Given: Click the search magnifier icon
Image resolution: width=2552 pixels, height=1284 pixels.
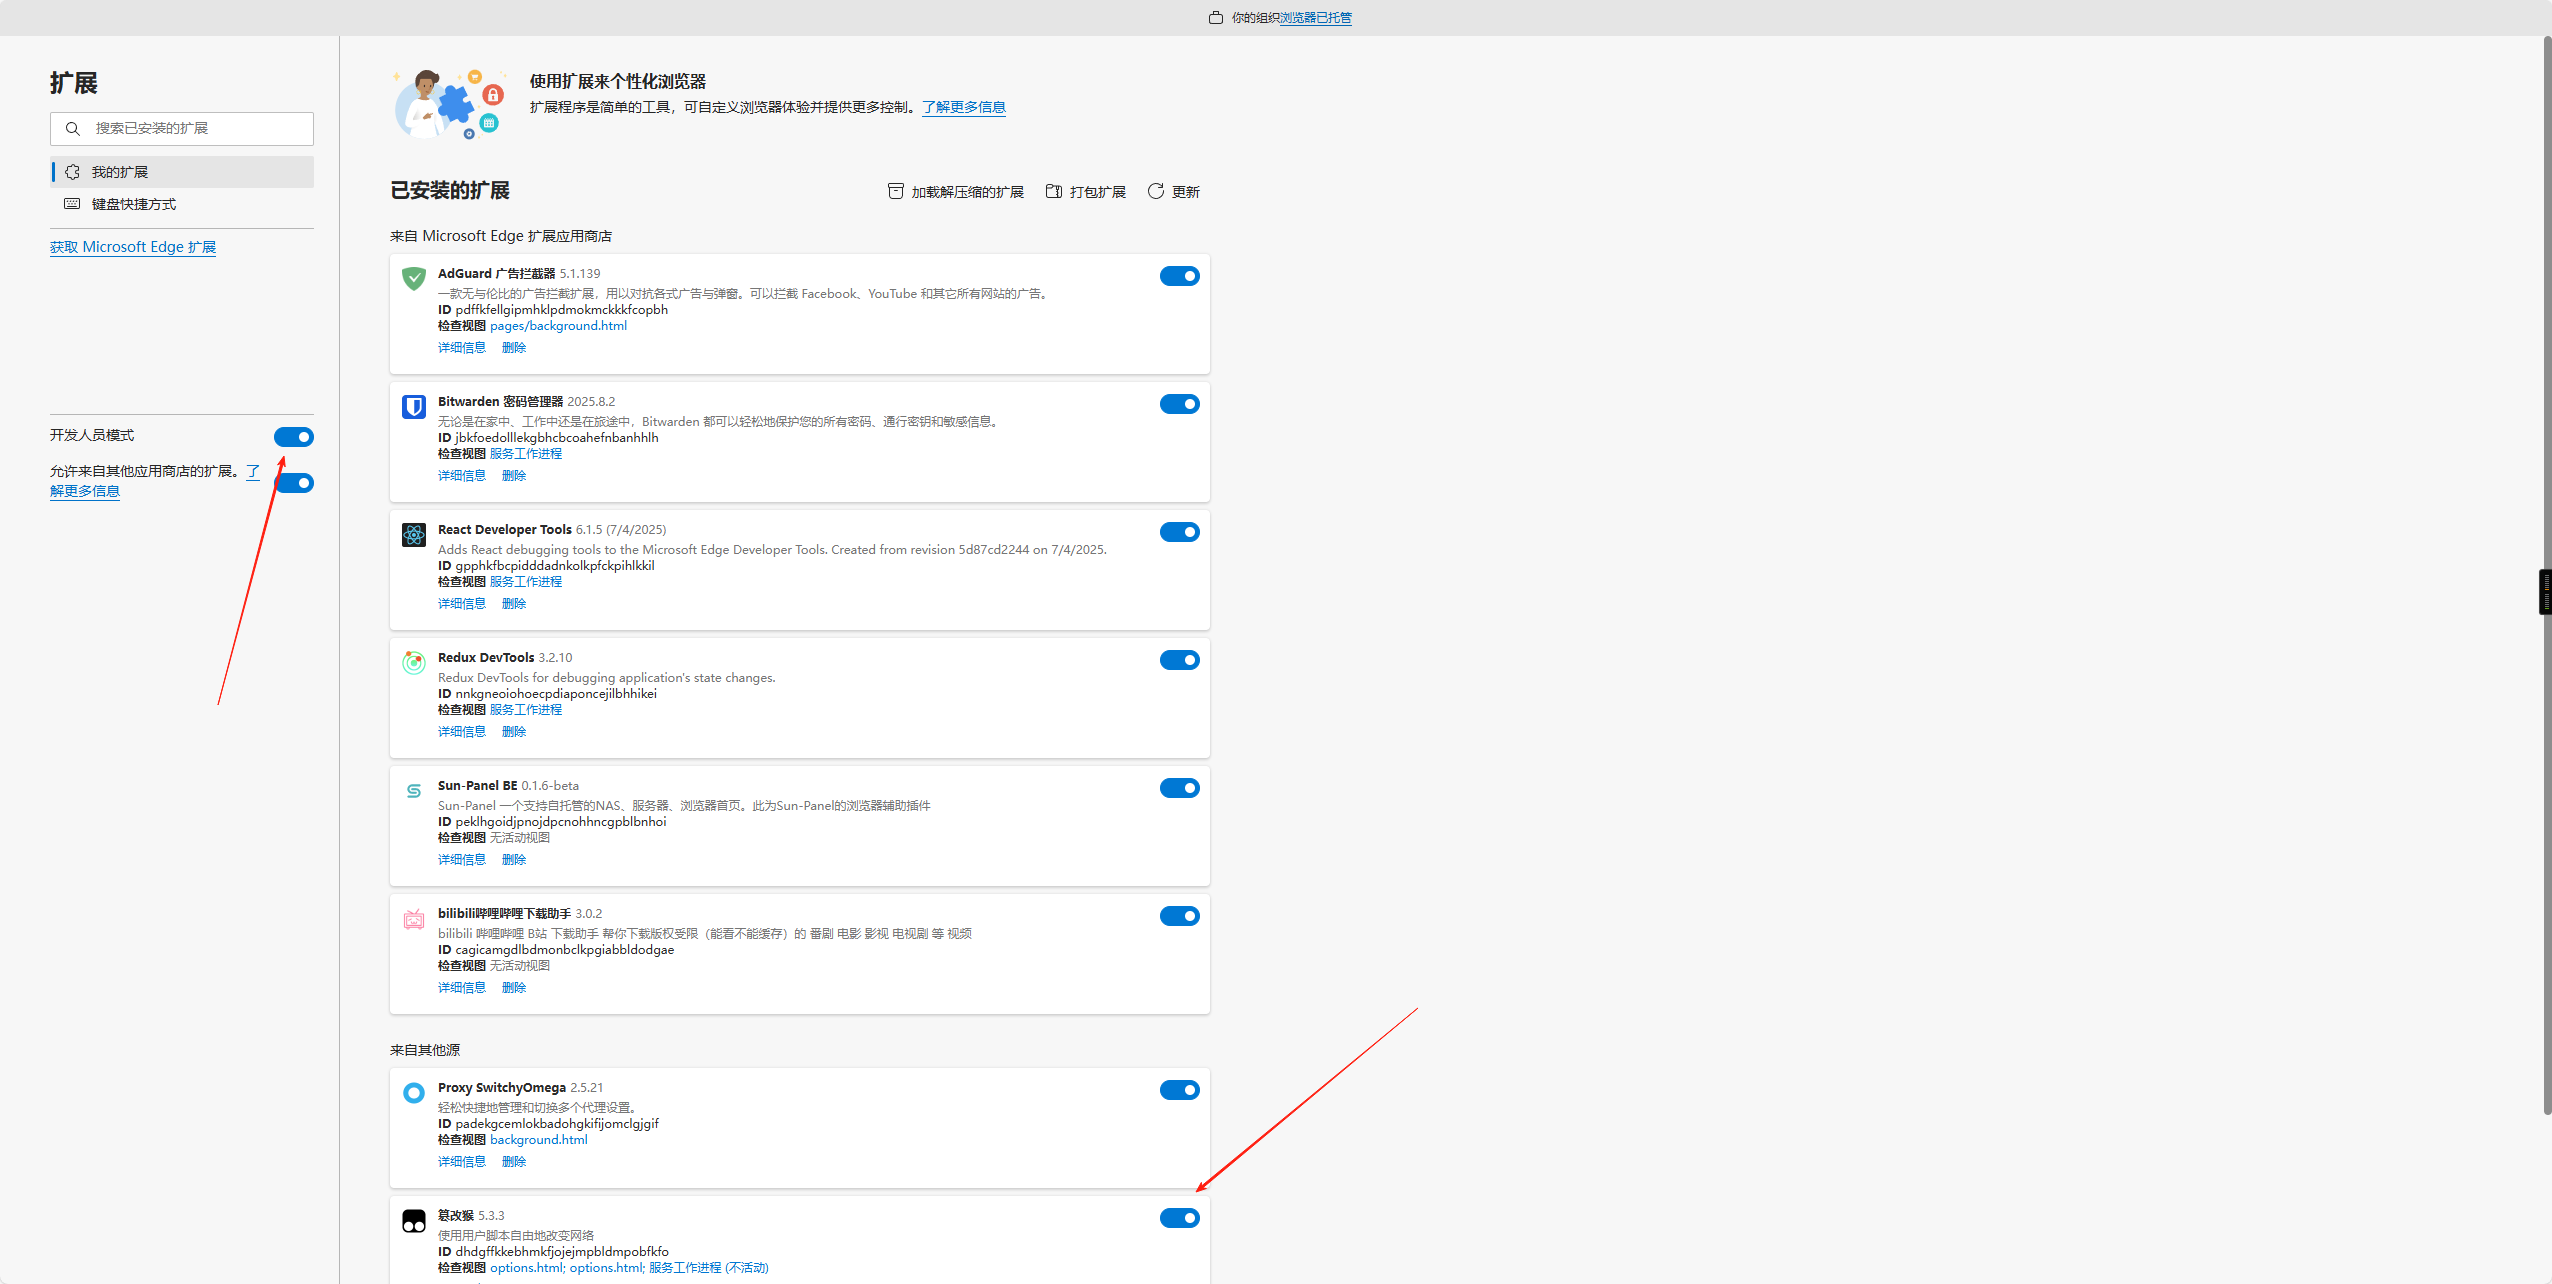Looking at the screenshot, I should tap(72, 128).
